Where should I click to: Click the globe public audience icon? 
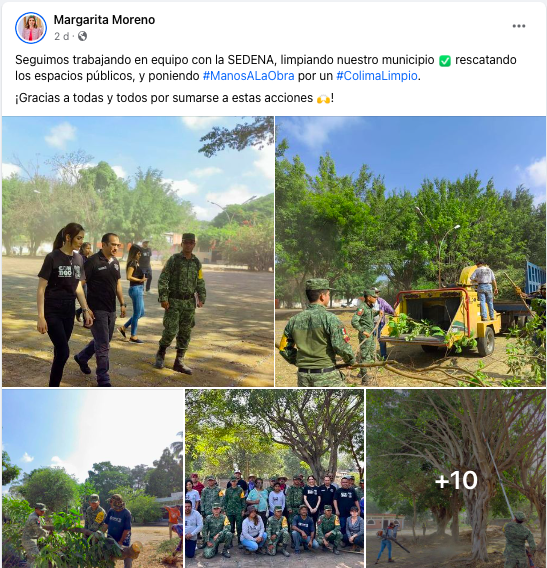tap(83, 36)
